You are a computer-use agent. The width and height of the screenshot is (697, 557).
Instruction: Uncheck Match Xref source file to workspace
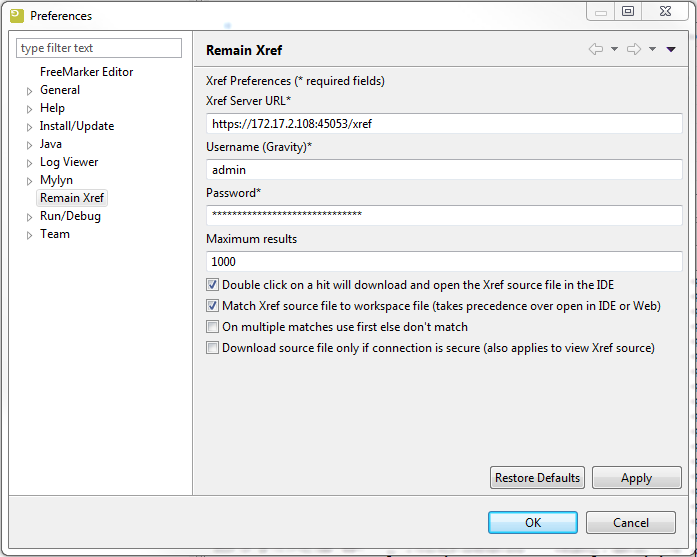tap(212, 306)
